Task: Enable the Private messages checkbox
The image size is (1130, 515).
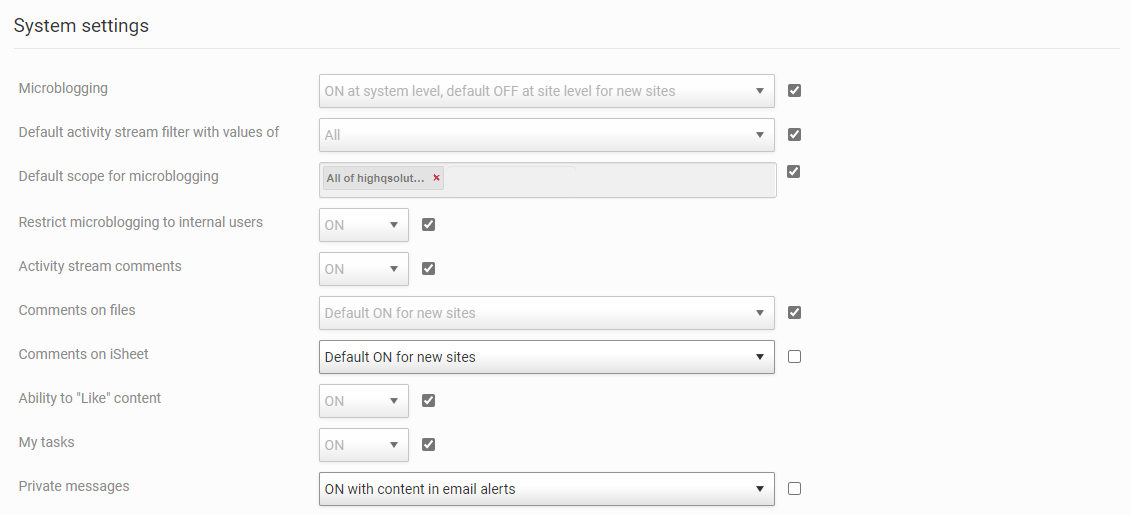Action: [x=794, y=489]
